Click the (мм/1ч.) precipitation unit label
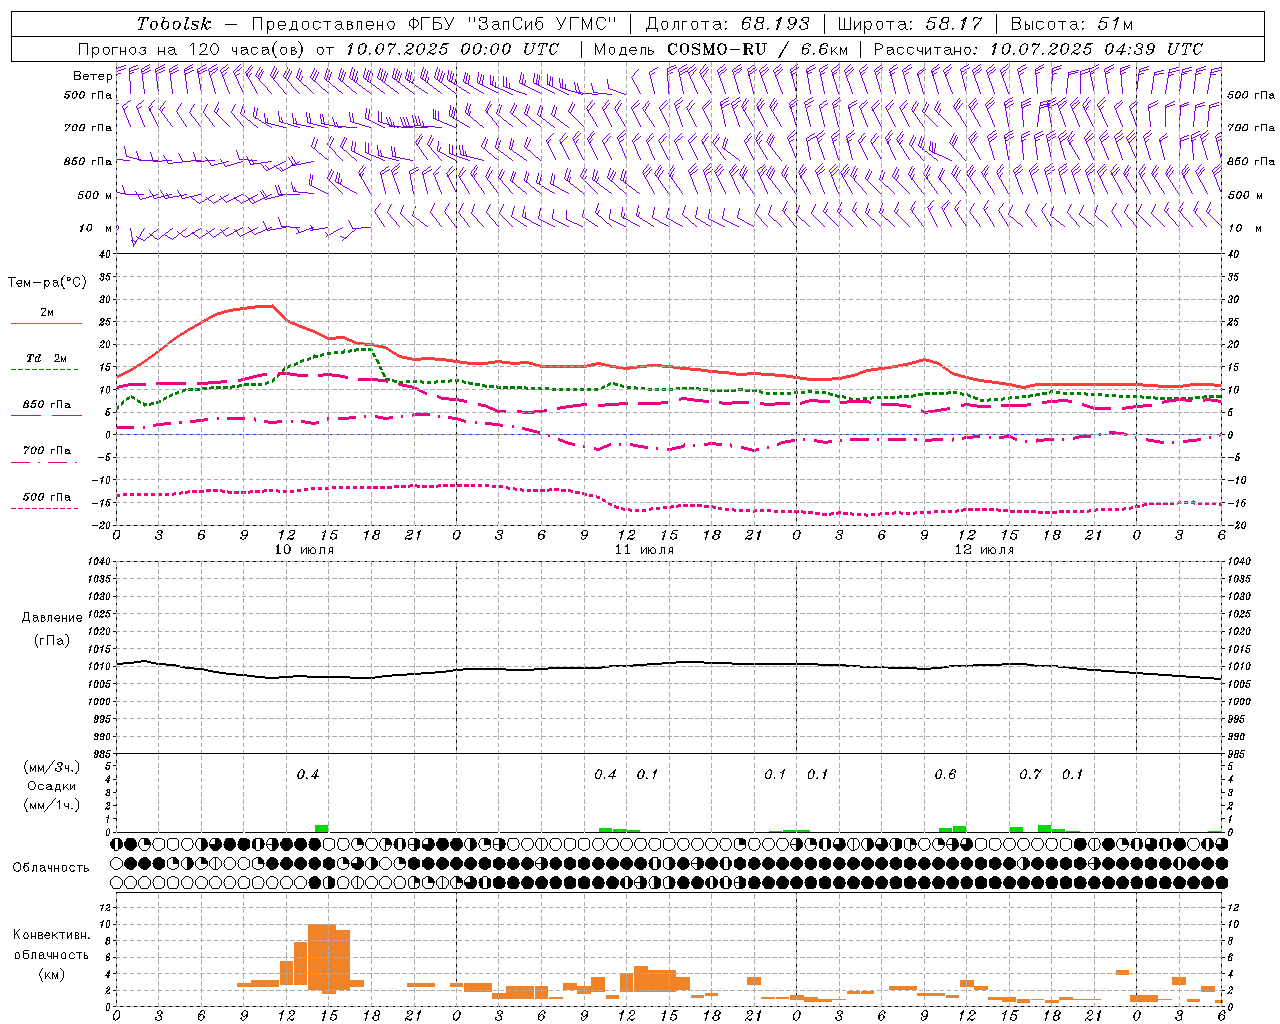This screenshot has width=1280, height=1024. (52, 805)
